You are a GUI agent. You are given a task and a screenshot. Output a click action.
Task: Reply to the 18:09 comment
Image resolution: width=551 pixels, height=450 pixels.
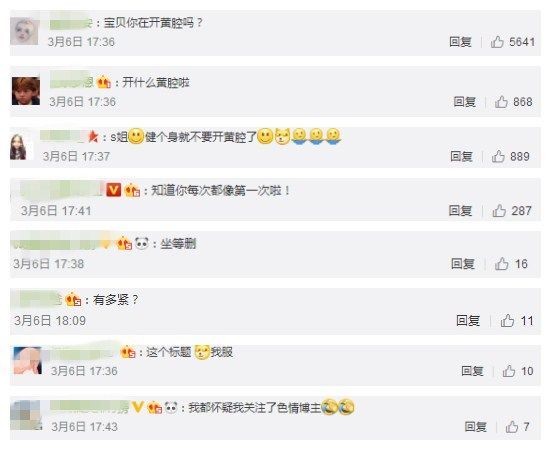point(468,321)
